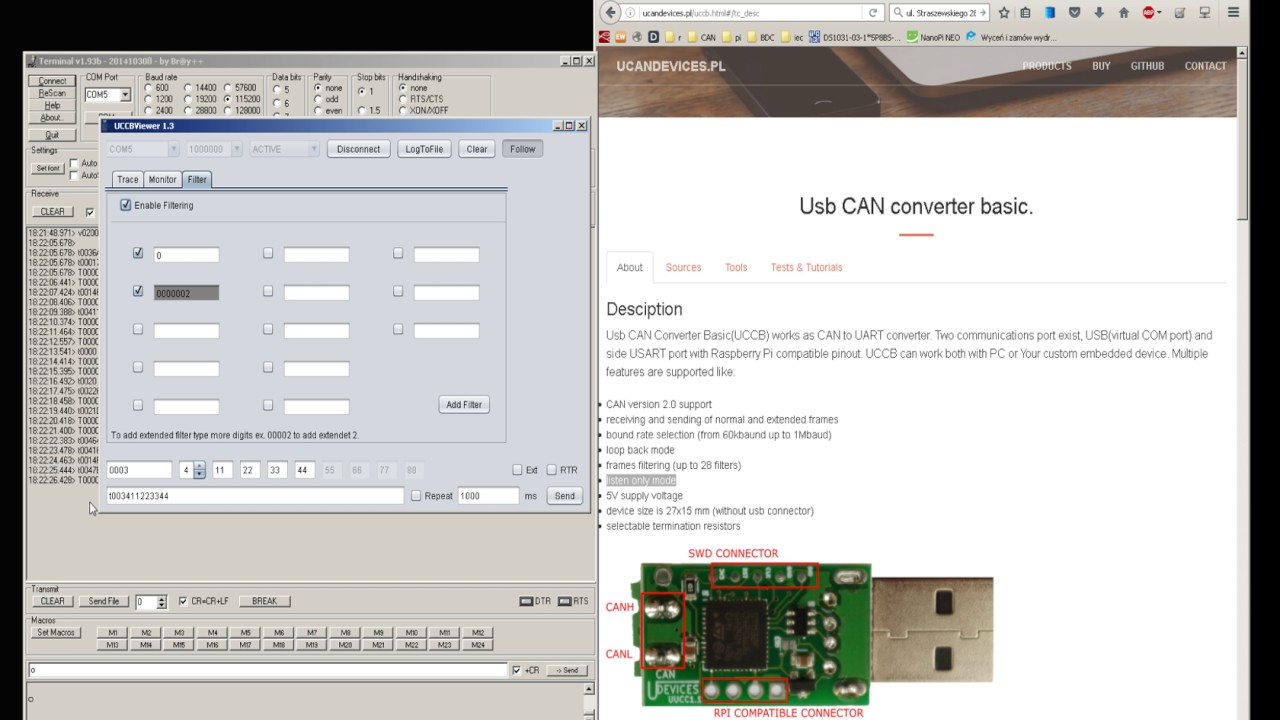Open the 1000000 baud dropdown in UCCBViewer

tap(236, 149)
